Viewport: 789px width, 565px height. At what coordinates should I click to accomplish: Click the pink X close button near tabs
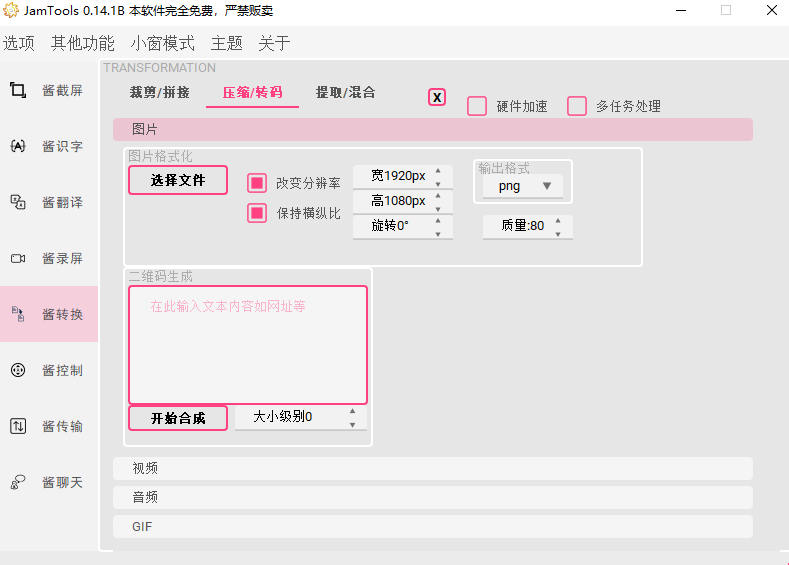[437, 97]
